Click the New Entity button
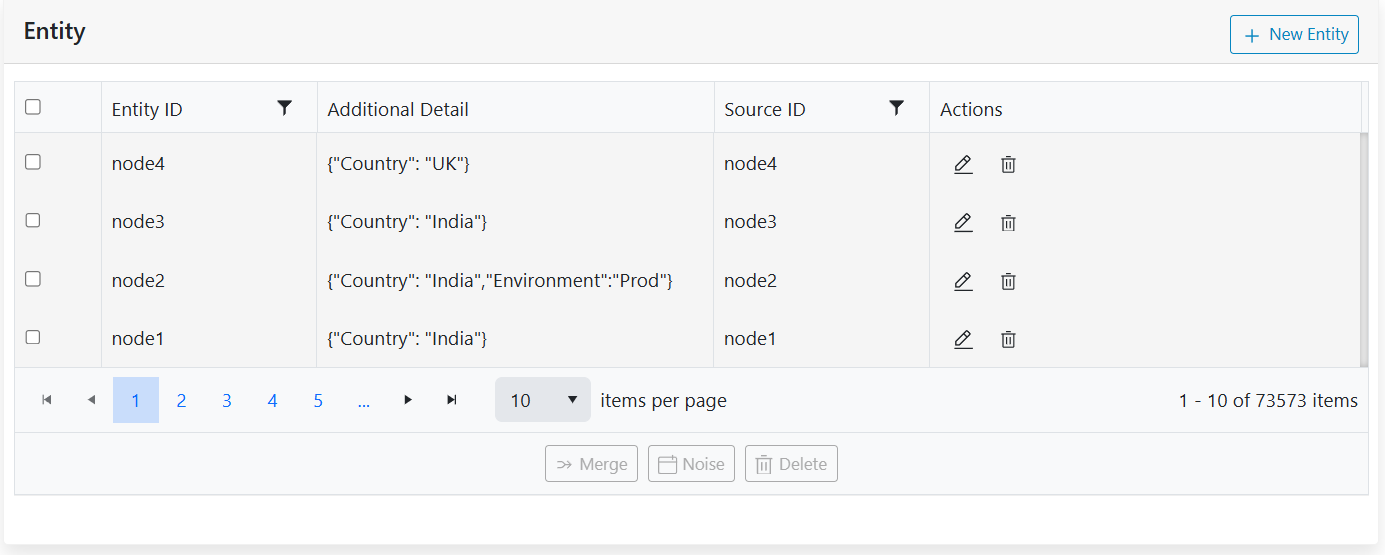Screen dimensions: 1385x555 [x=1294, y=34]
